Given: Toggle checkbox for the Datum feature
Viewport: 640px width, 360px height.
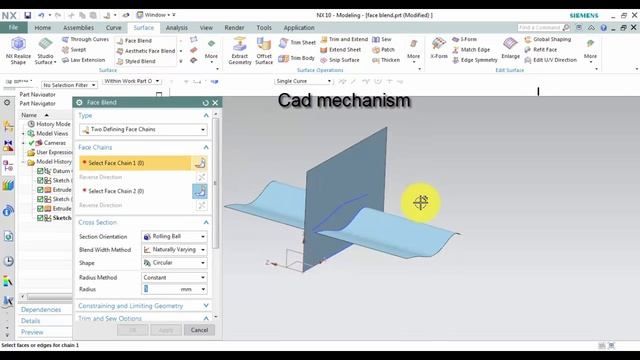Looking at the screenshot, I should point(40,171).
